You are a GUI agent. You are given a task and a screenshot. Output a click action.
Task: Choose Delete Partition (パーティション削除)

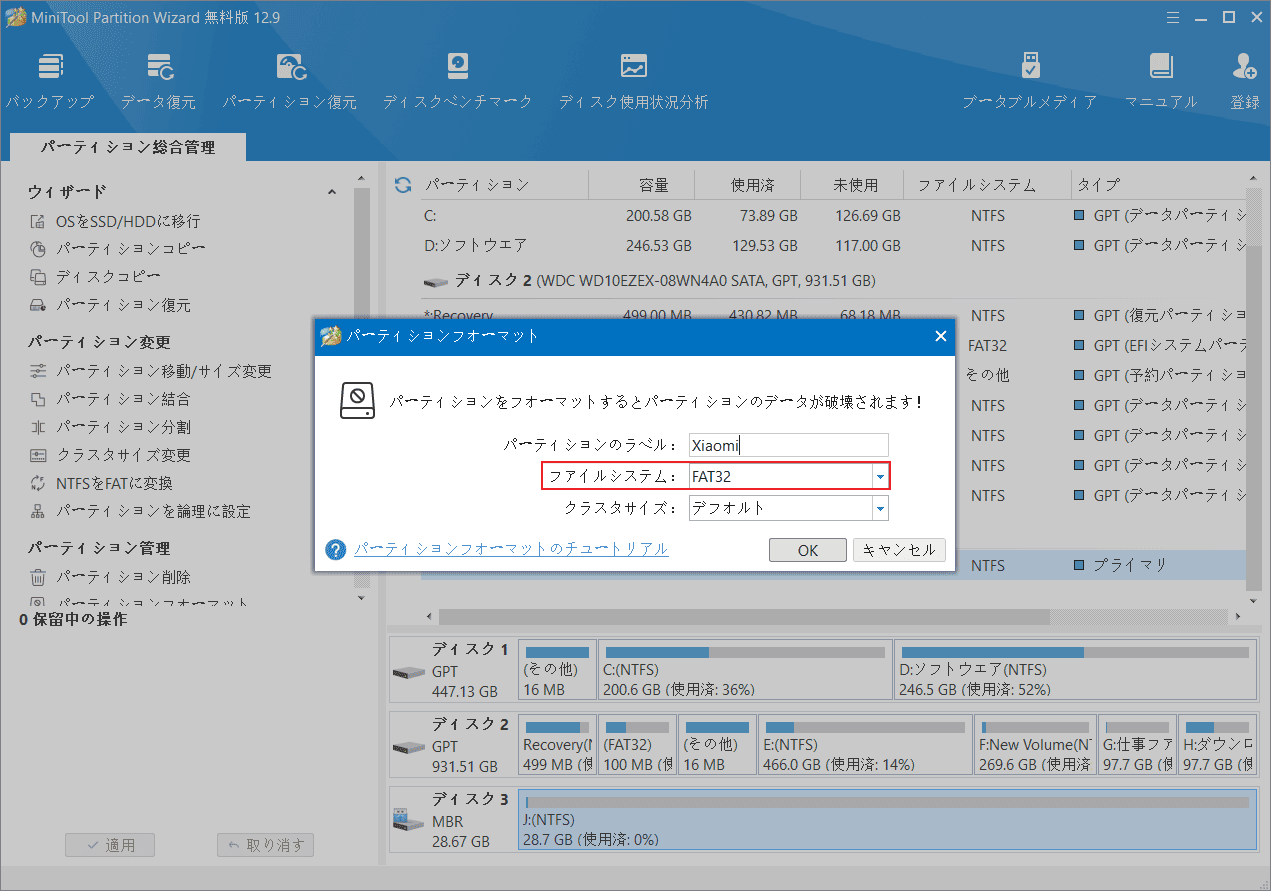coord(109,577)
